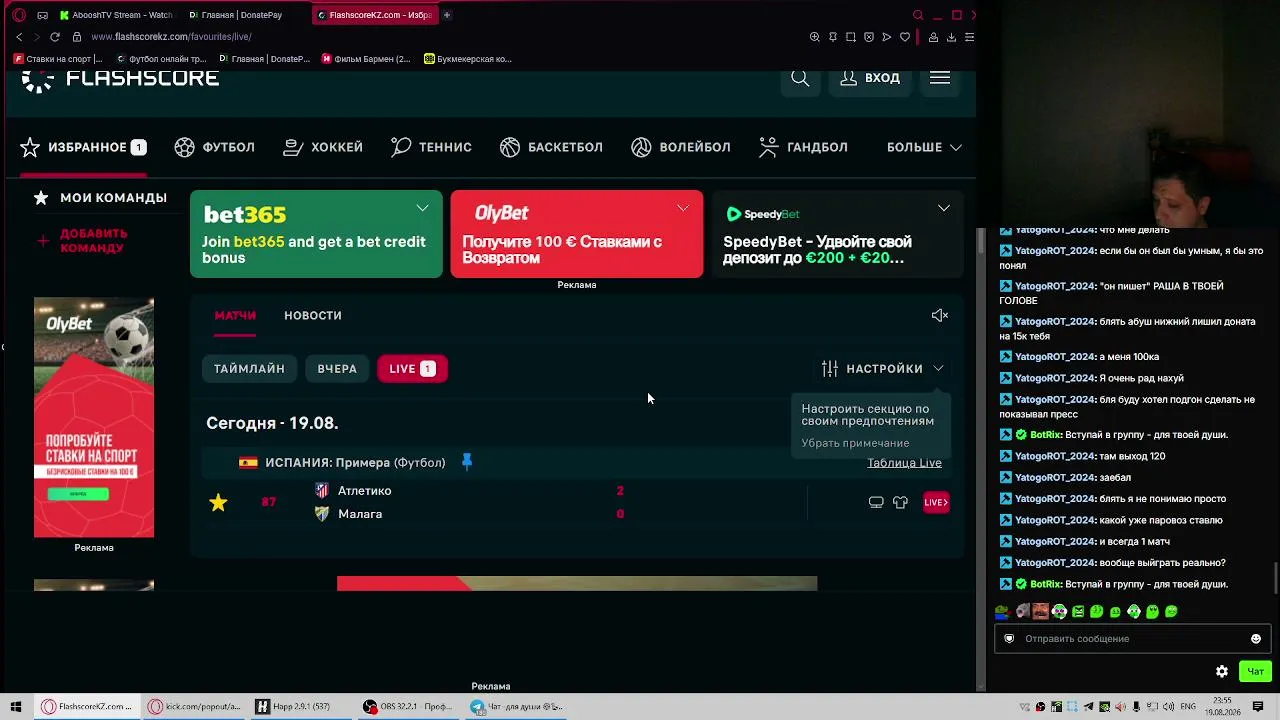Click the zoom magnifier icon in address bar
The height and width of the screenshot is (720, 1280).
tap(815, 37)
